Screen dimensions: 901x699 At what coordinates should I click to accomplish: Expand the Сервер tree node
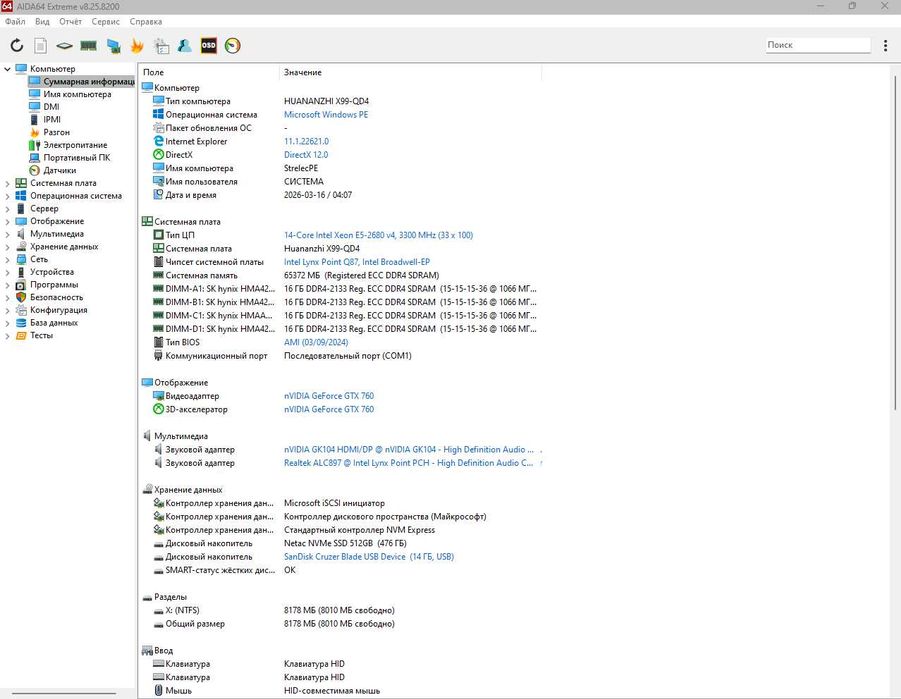(x=7, y=209)
